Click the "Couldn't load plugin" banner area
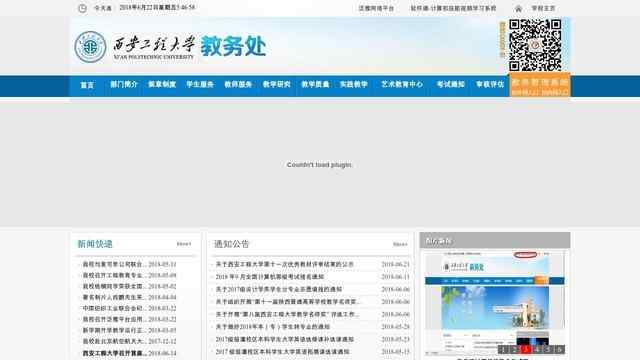Screen dimensions: 640x360 pyautogui.click(x=320, y=165)
